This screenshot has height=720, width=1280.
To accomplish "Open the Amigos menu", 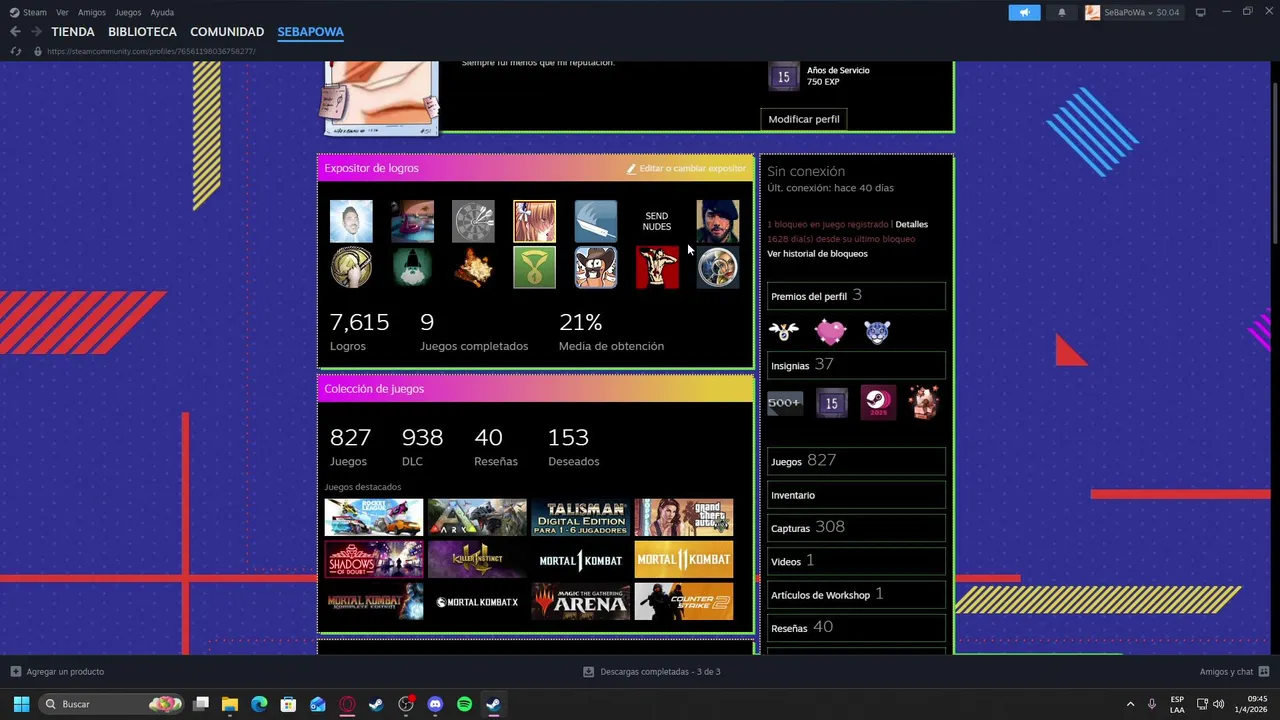I will tap(92, 12).
